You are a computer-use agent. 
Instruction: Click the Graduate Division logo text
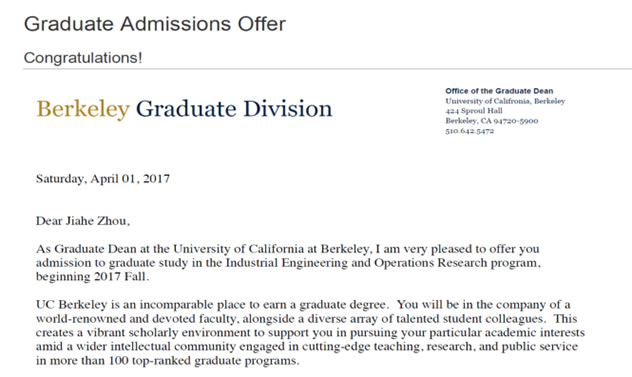(x=234, y=109)
